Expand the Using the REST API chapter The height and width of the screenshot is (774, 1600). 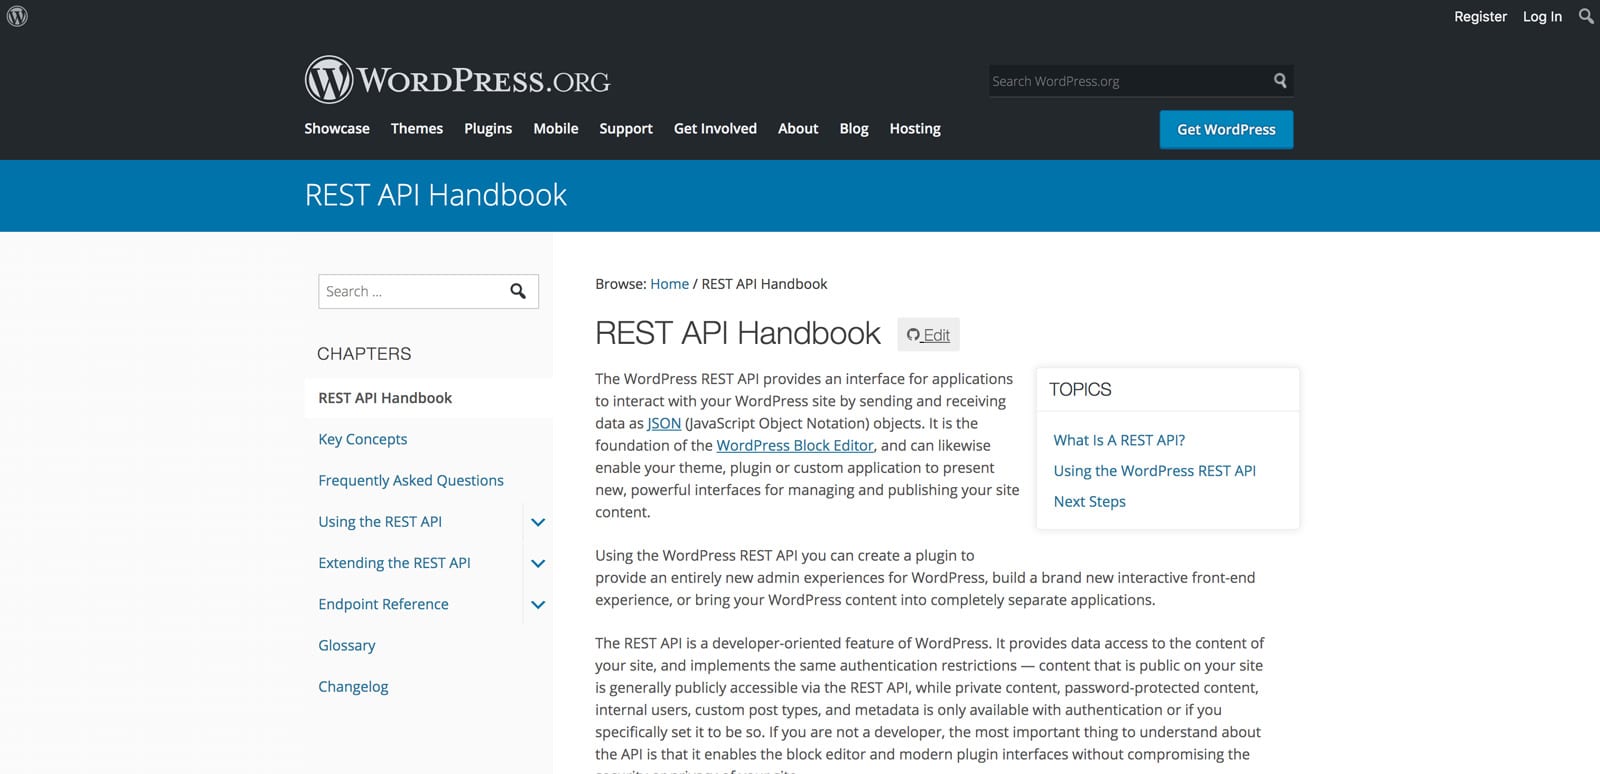coord(538,522)
